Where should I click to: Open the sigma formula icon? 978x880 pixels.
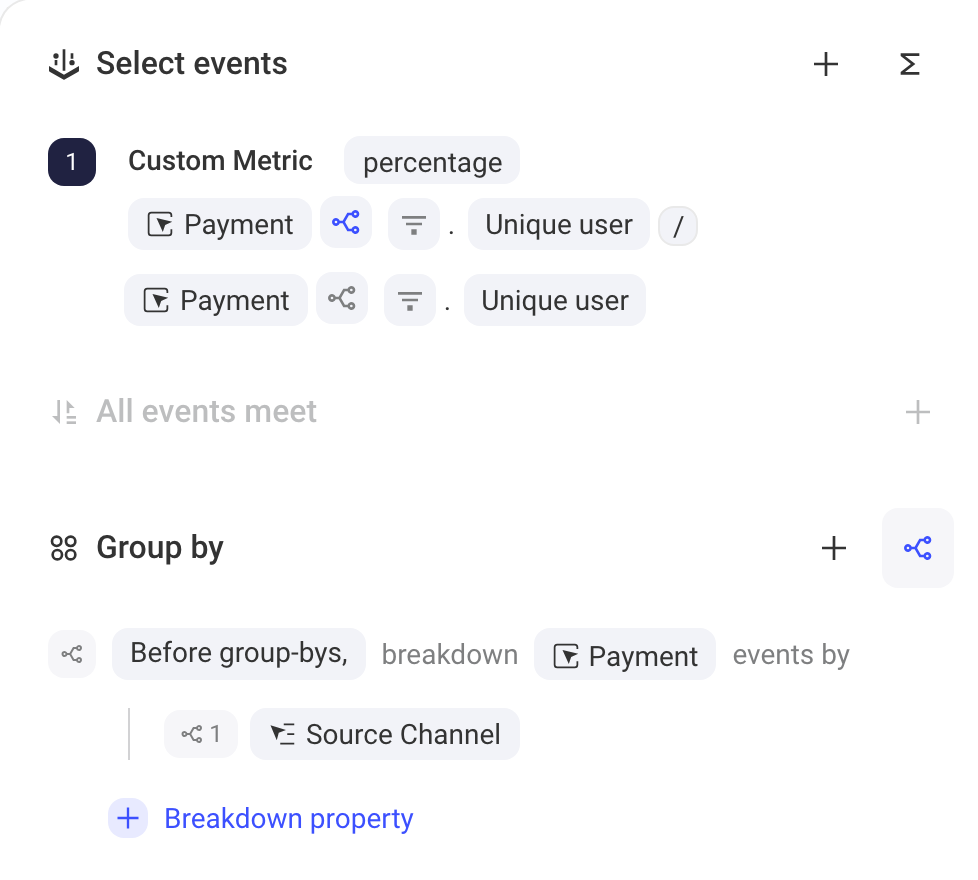pyautogui.click(x=909, y=64)
